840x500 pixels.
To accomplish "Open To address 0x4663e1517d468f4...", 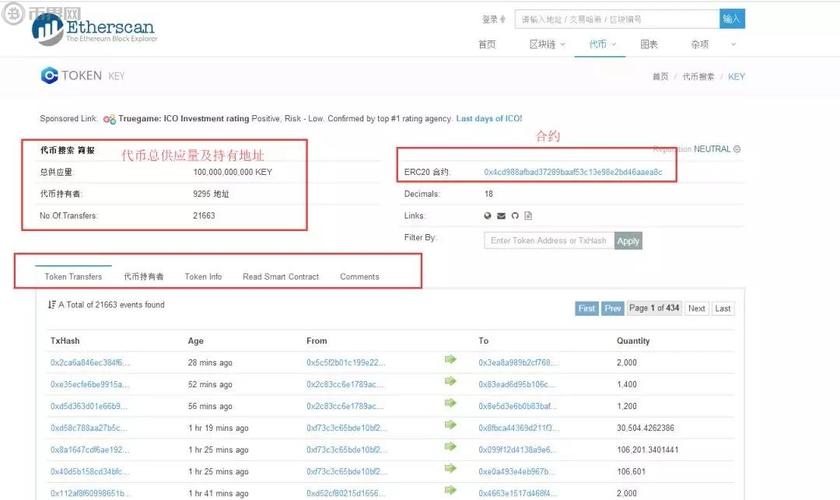I will tap(518, 494).
